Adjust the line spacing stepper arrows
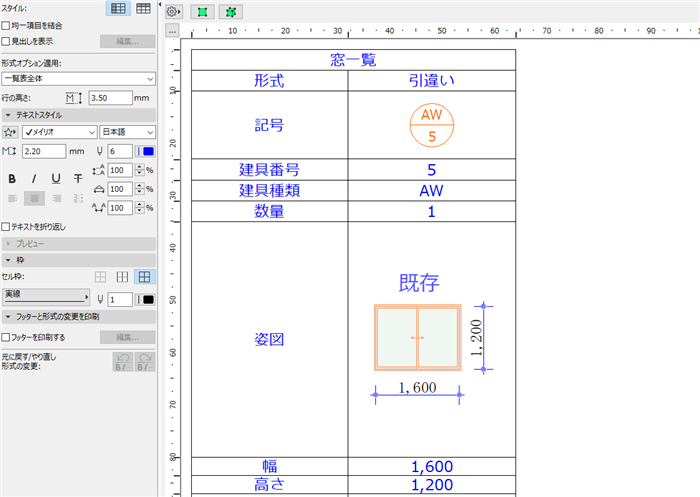The width and height of the screenshot is (700, 497). pyautogui.click(x=140, y=171)
